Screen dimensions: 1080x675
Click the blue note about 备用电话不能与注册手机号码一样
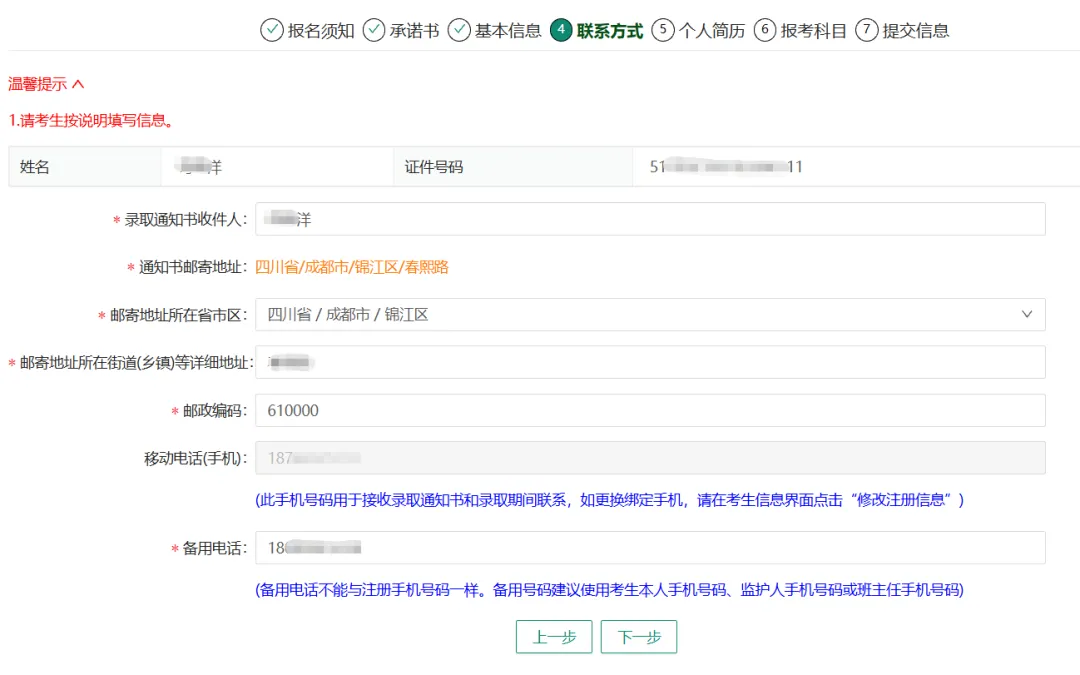[610, 590]
